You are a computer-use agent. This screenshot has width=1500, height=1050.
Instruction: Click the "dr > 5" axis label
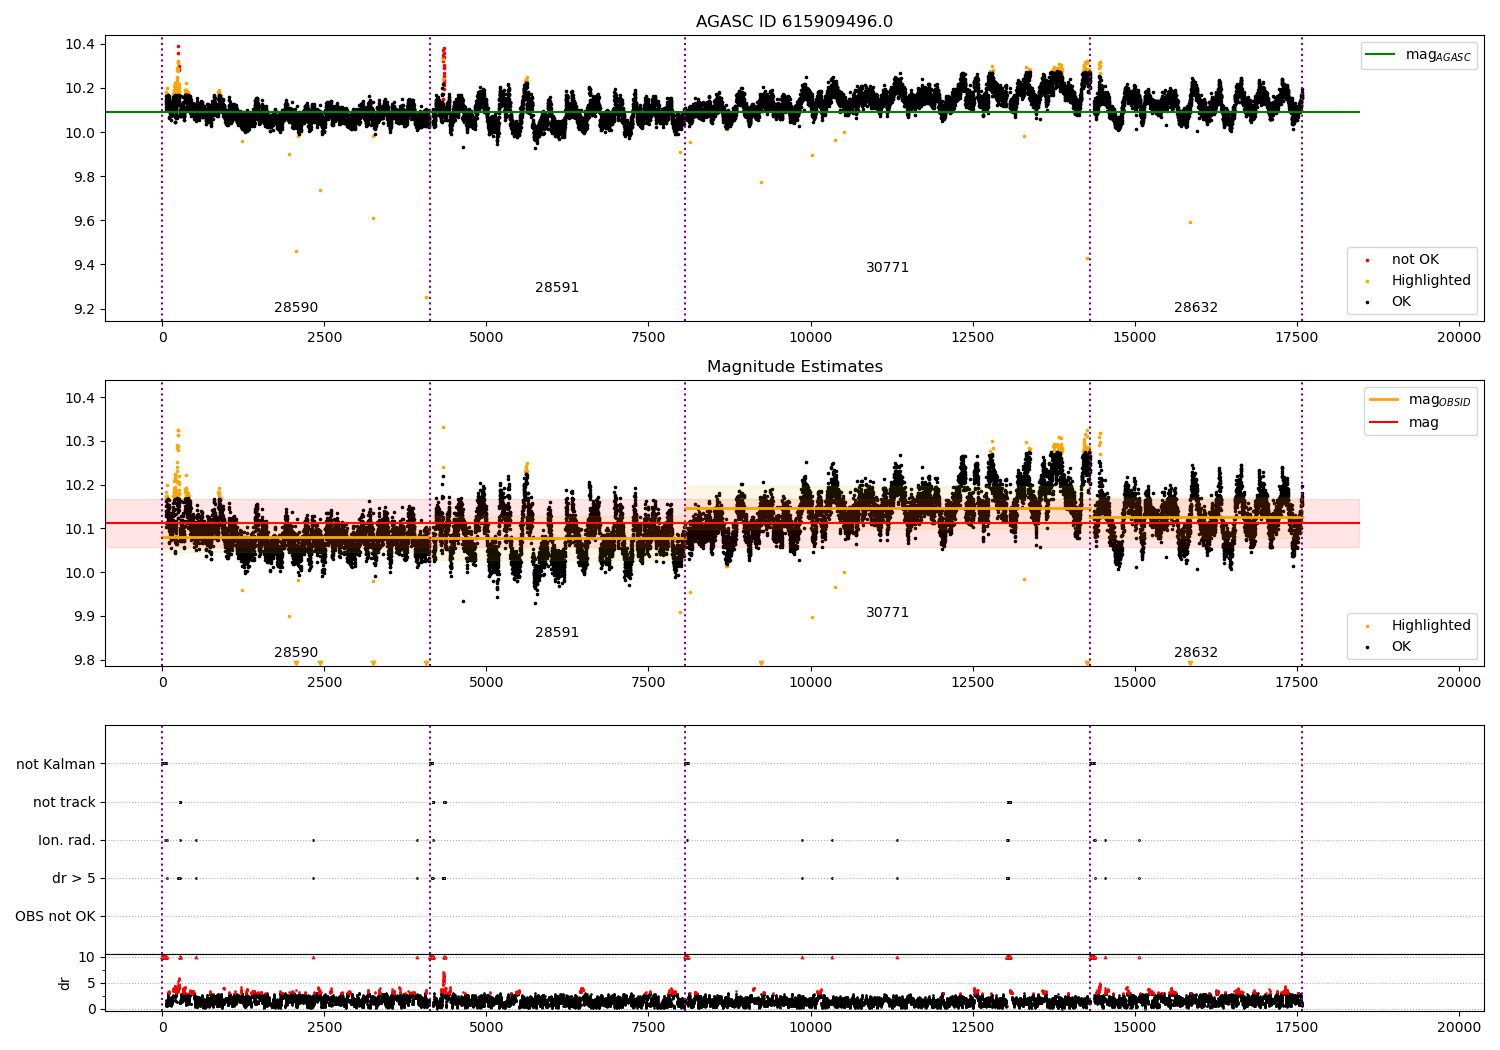click(74, 879)
